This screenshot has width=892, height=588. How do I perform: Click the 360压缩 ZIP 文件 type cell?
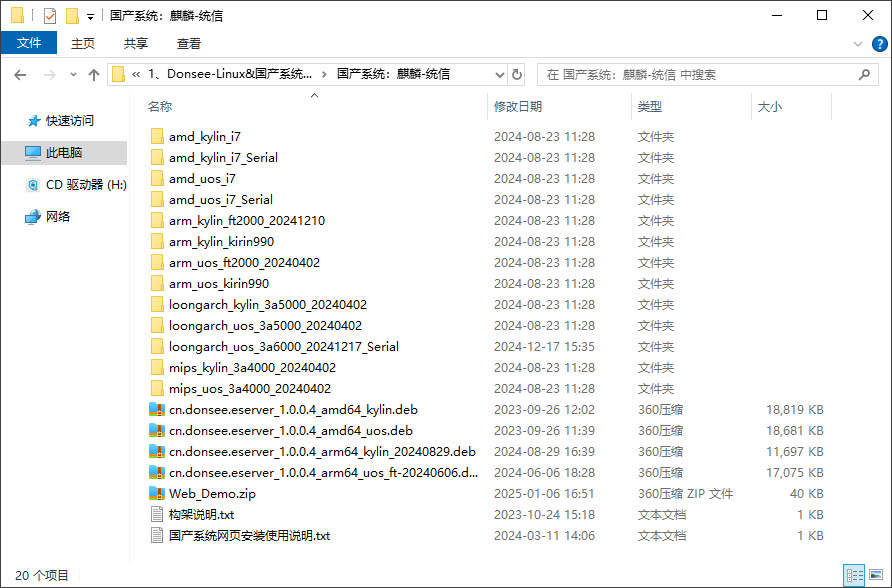[685, 494]
